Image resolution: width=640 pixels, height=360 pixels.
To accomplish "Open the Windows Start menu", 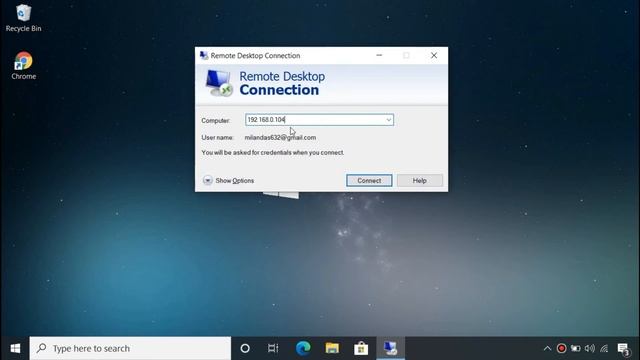I will 15,348.
